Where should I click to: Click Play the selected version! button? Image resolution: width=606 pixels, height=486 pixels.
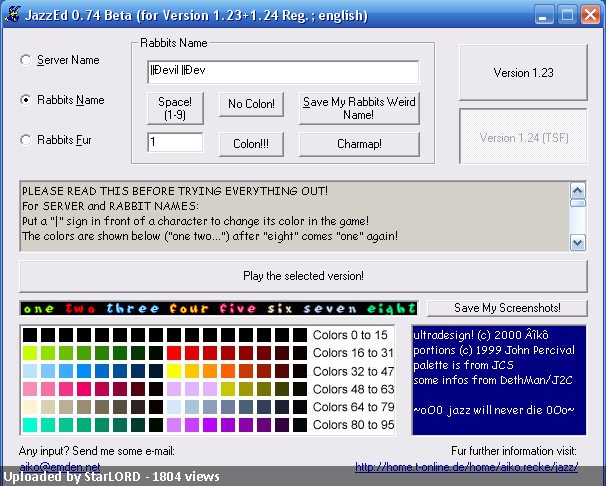point(302,276)
